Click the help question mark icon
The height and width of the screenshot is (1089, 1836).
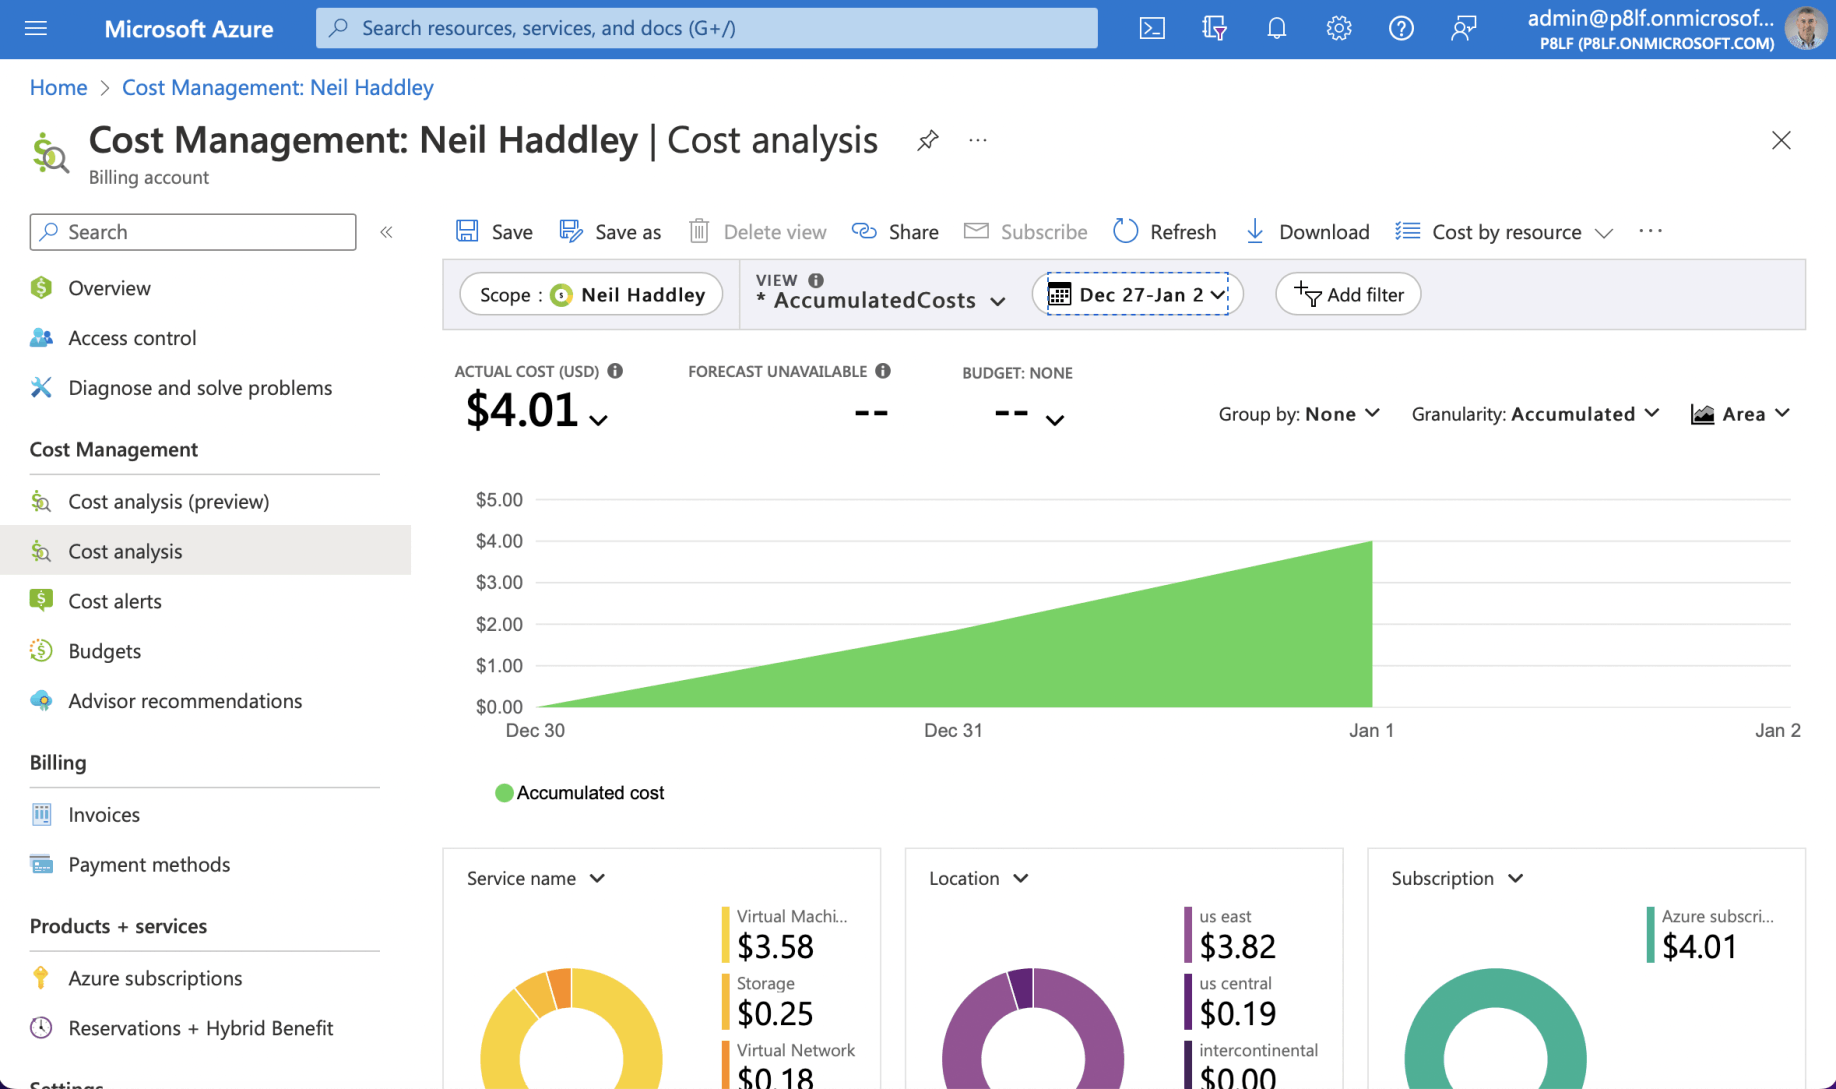[1400, 28]
